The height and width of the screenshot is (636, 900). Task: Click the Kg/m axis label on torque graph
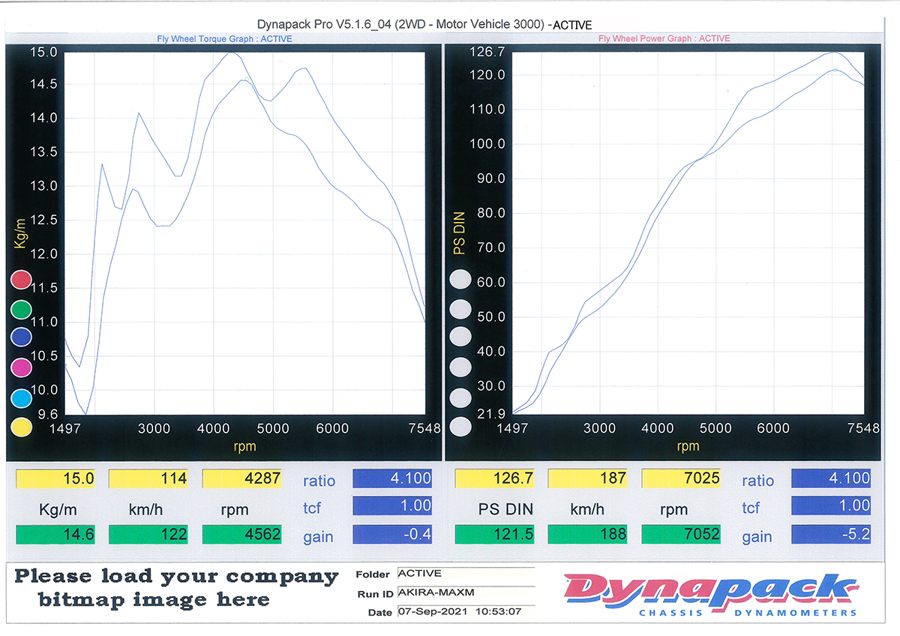(20, 234)
